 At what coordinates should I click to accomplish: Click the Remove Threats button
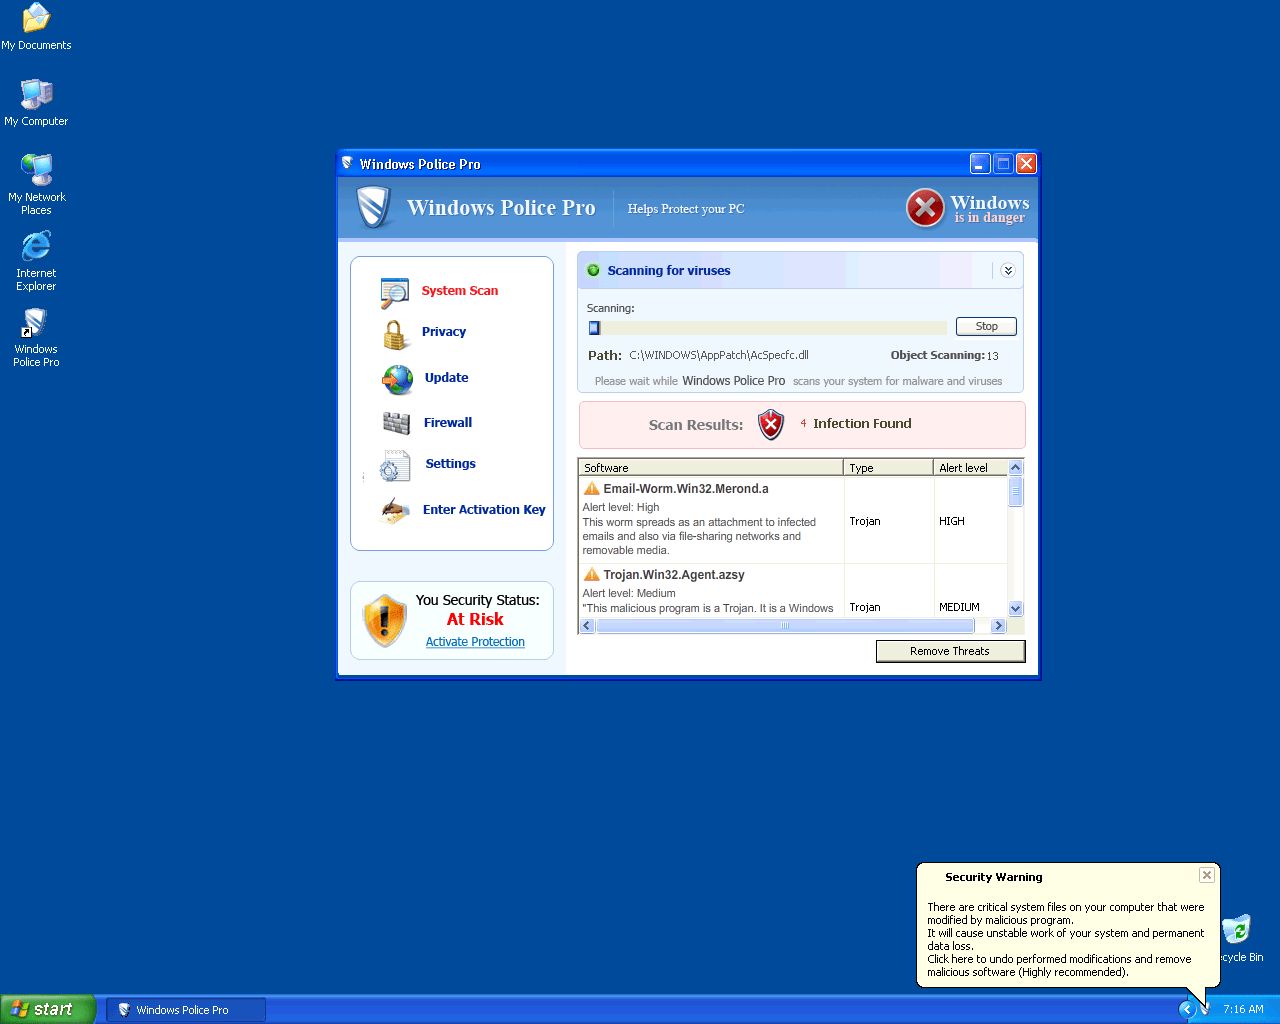[950, 651]
